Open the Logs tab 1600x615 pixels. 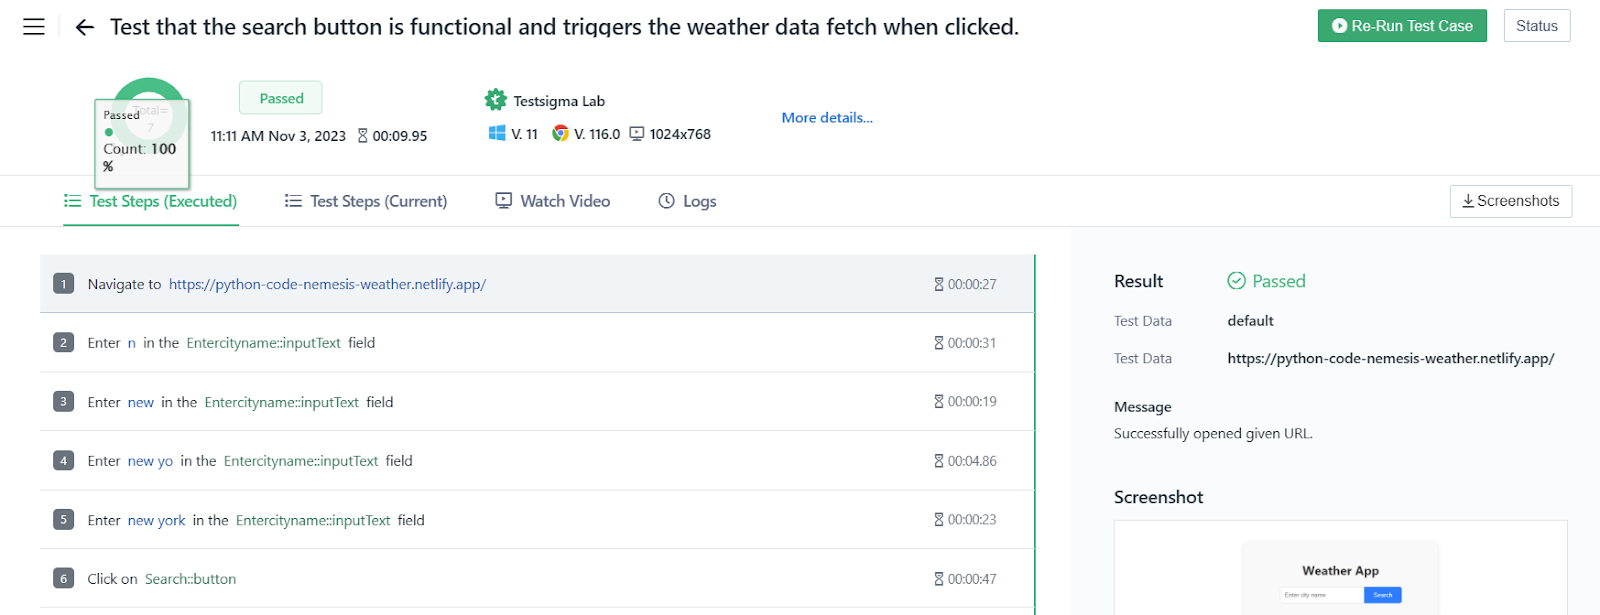click(x=687, y=201)
